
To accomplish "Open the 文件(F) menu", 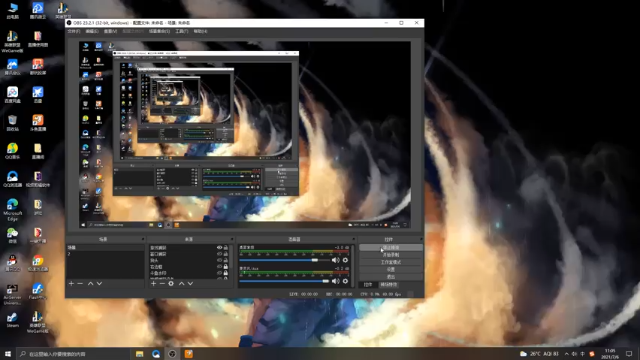I will [x=74, y=31].
